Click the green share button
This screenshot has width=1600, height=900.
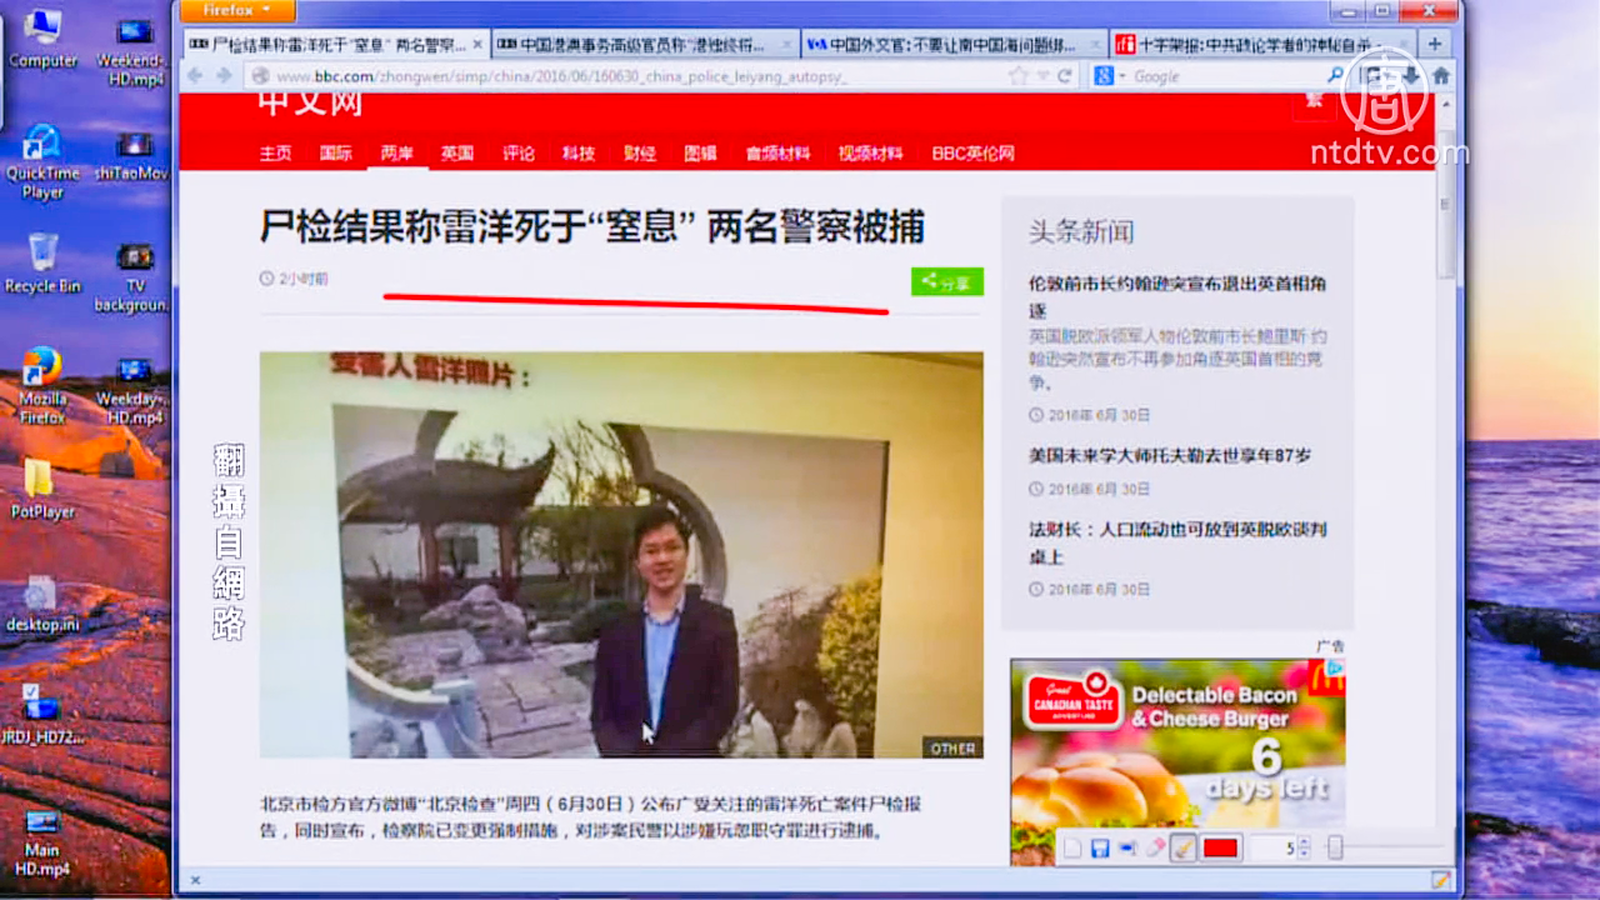[946, 282]
